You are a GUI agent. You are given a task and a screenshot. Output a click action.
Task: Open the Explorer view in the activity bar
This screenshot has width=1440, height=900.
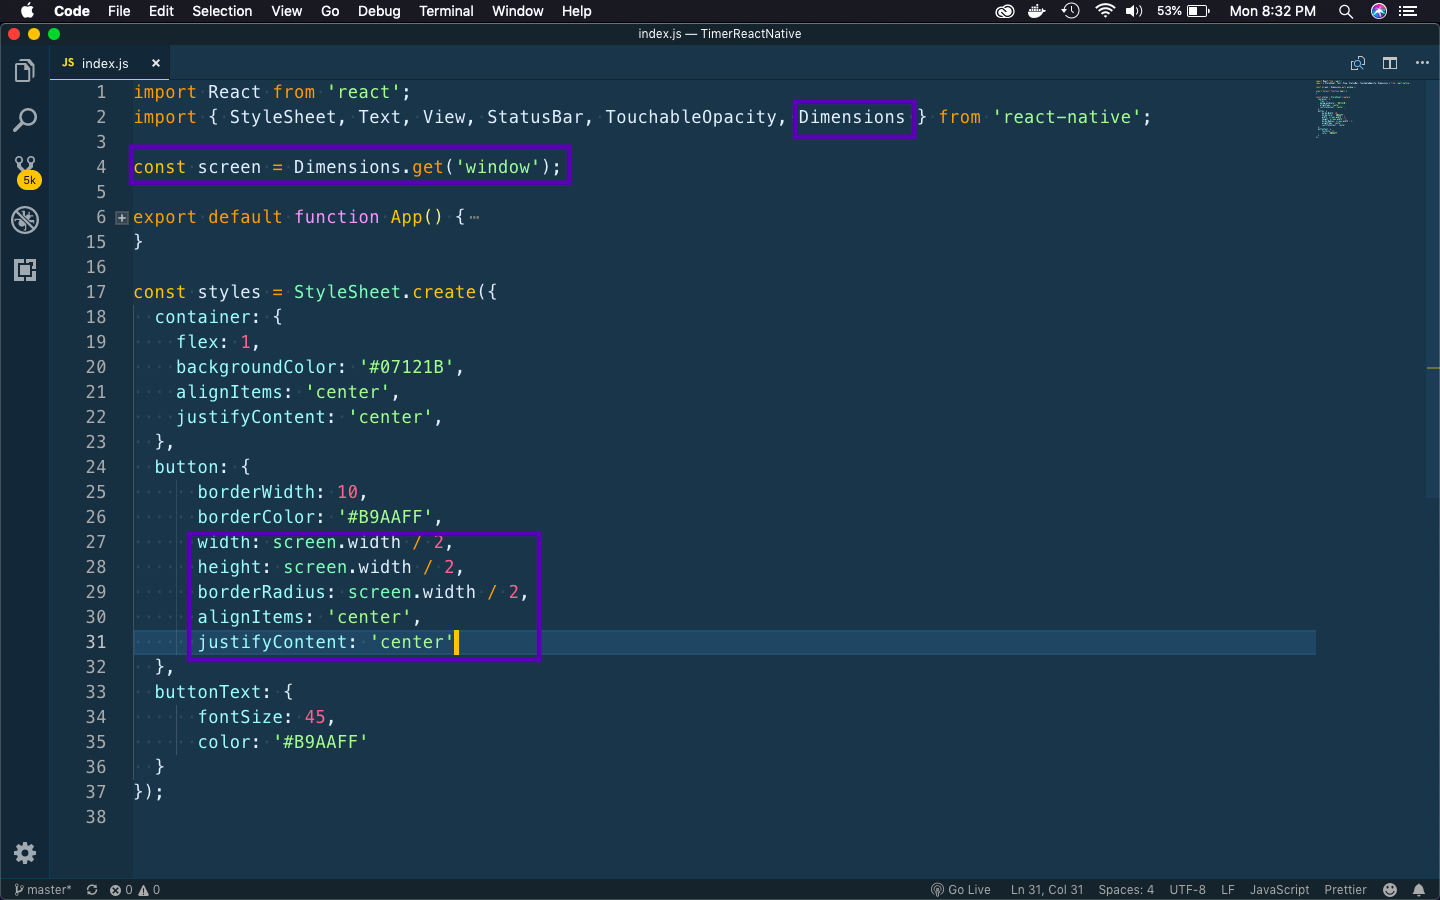click(x=25, y=71)
